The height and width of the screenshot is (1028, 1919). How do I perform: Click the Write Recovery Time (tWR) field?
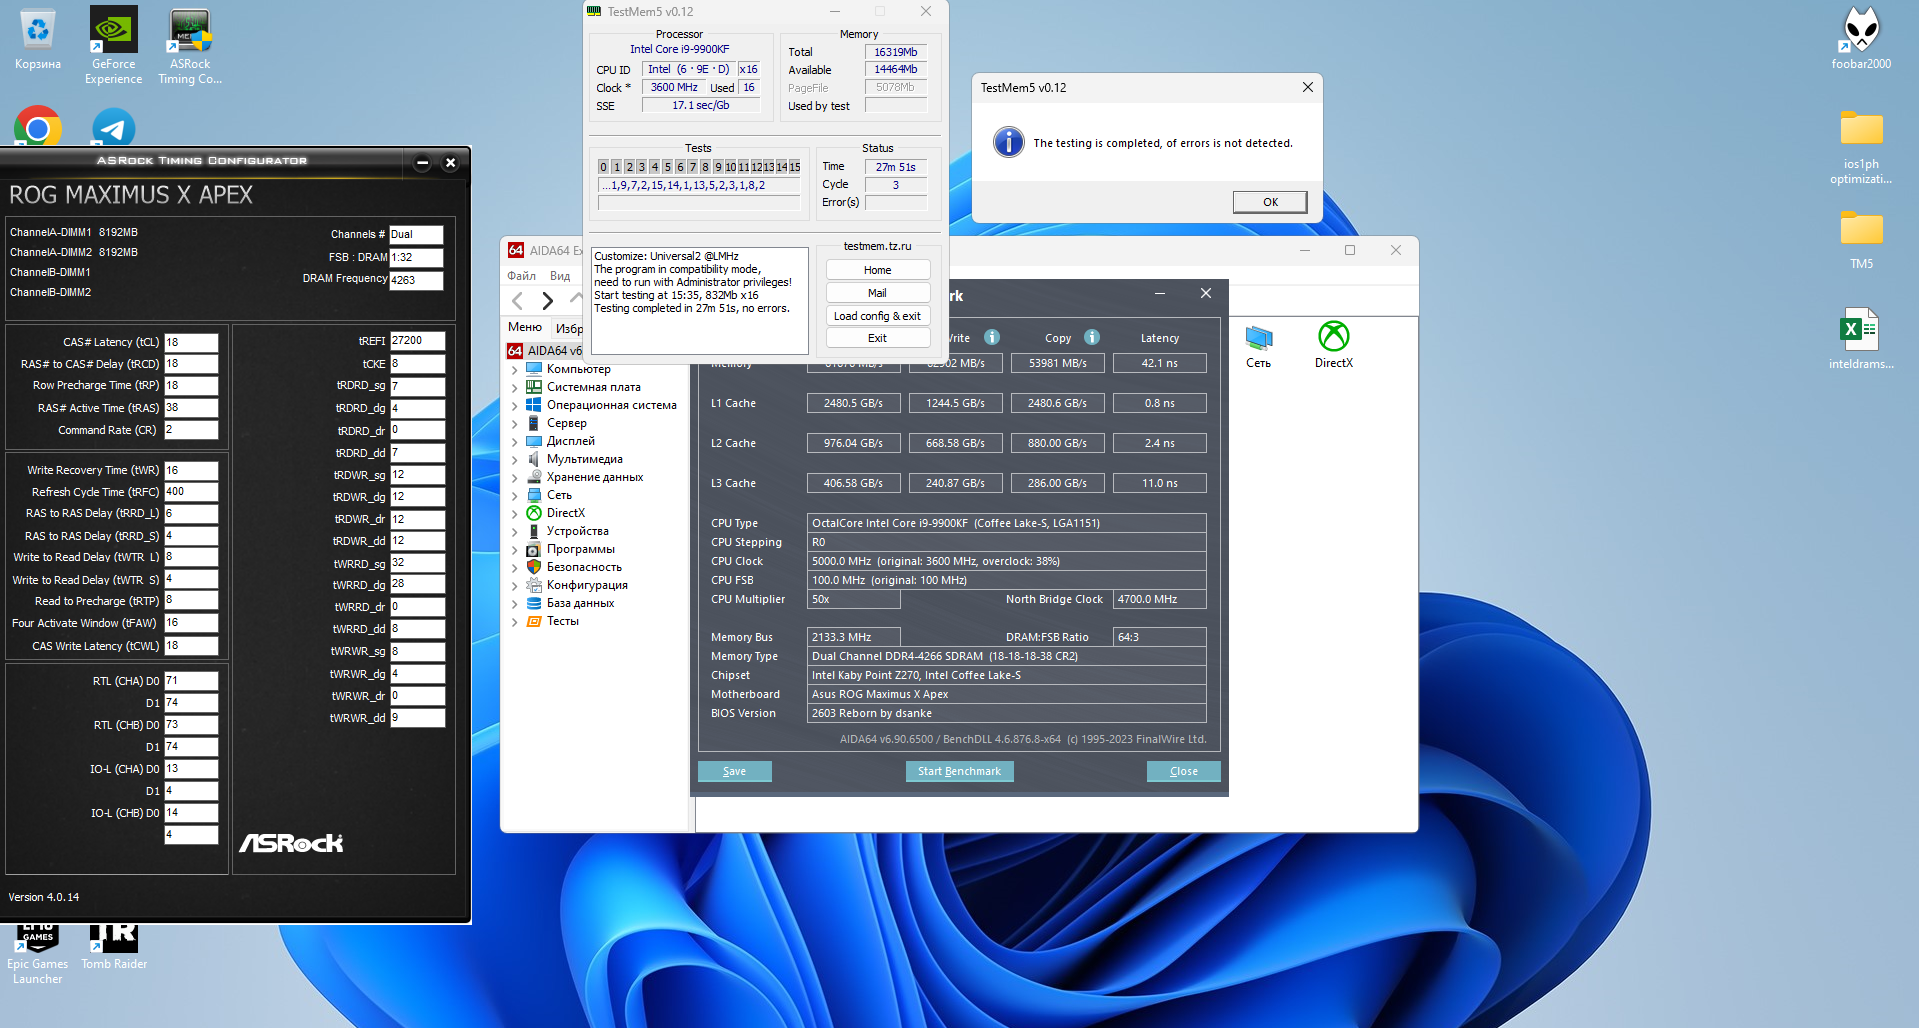191,470
